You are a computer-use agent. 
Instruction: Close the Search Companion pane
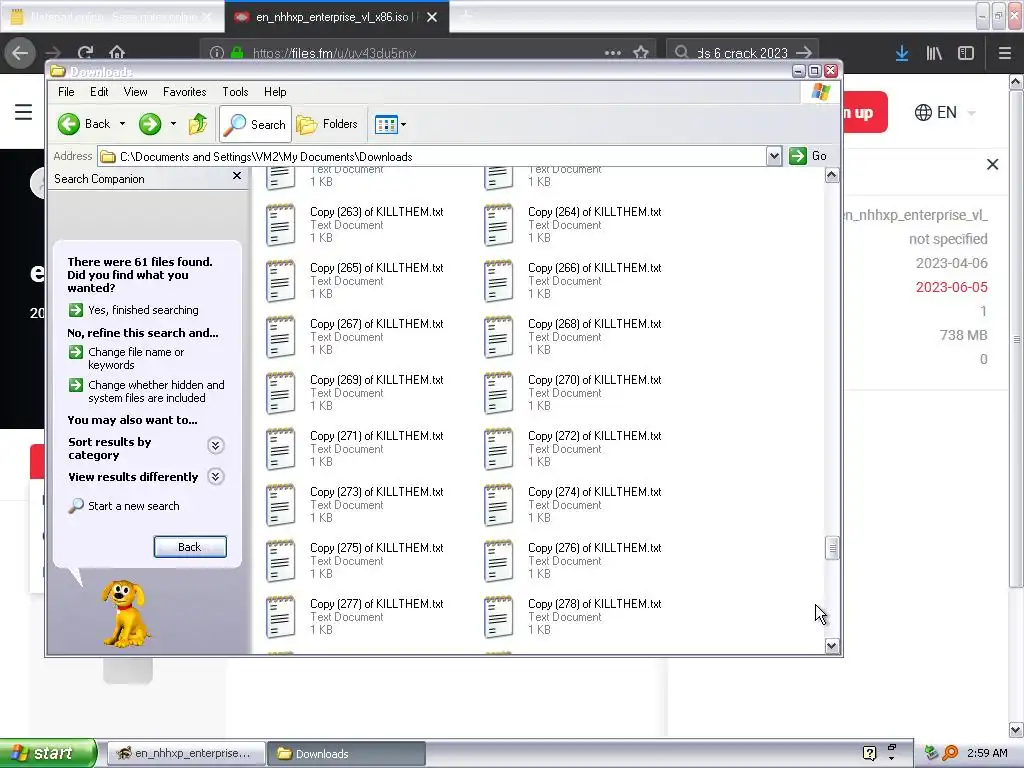click(x=237, y=176)
